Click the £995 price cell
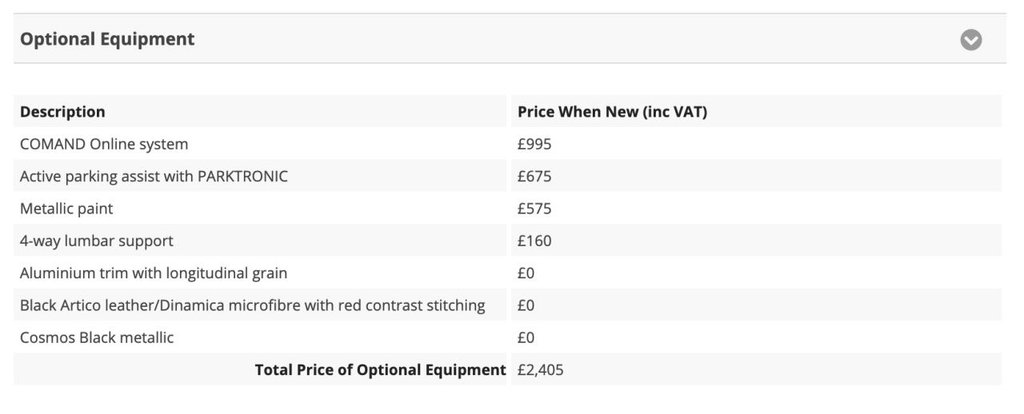Viewport: 1024px width, 414px height. (x=534, y=144)
